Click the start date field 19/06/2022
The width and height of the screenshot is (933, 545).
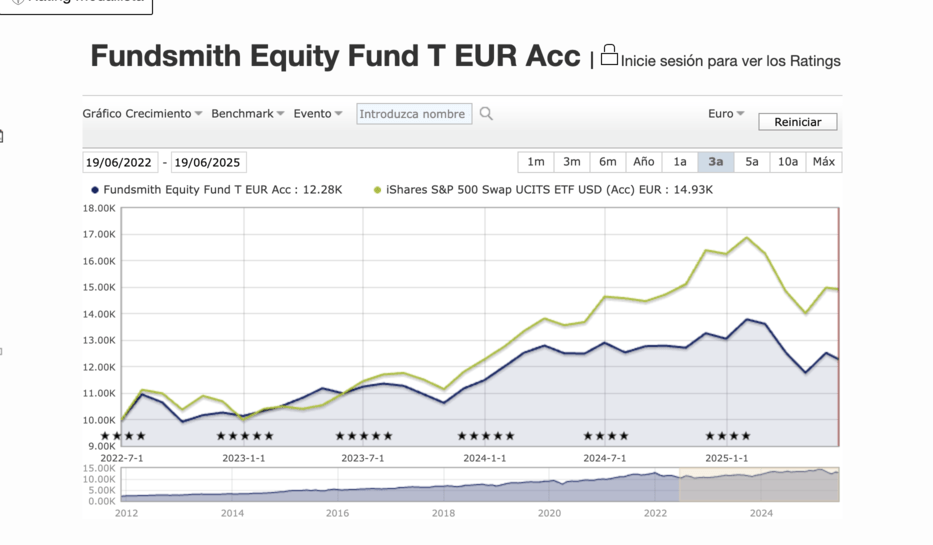point(120,162)
